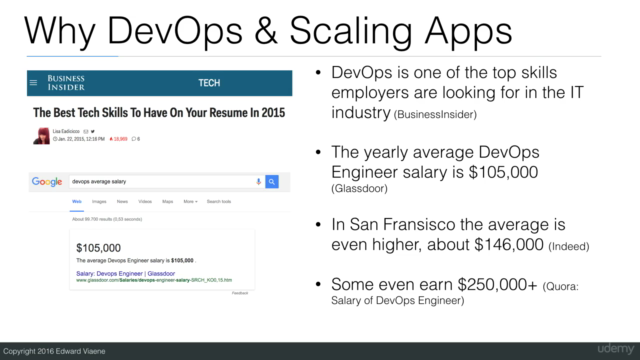Click the Business Insider logo

pos(66,83)
